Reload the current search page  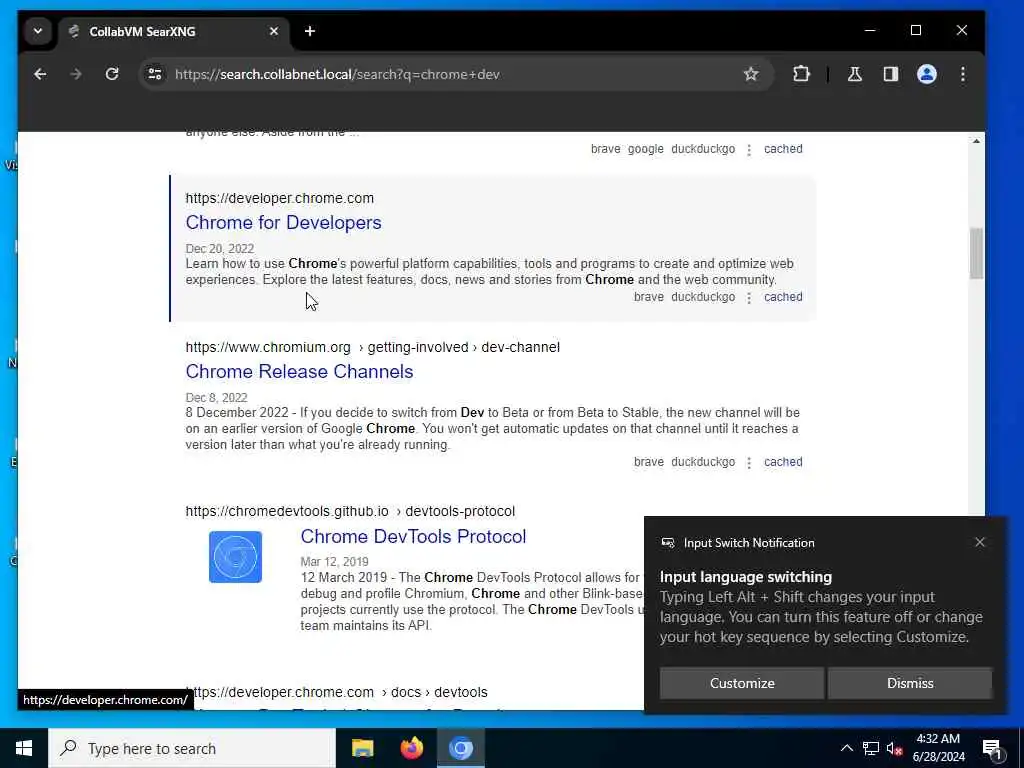[112, 74]
